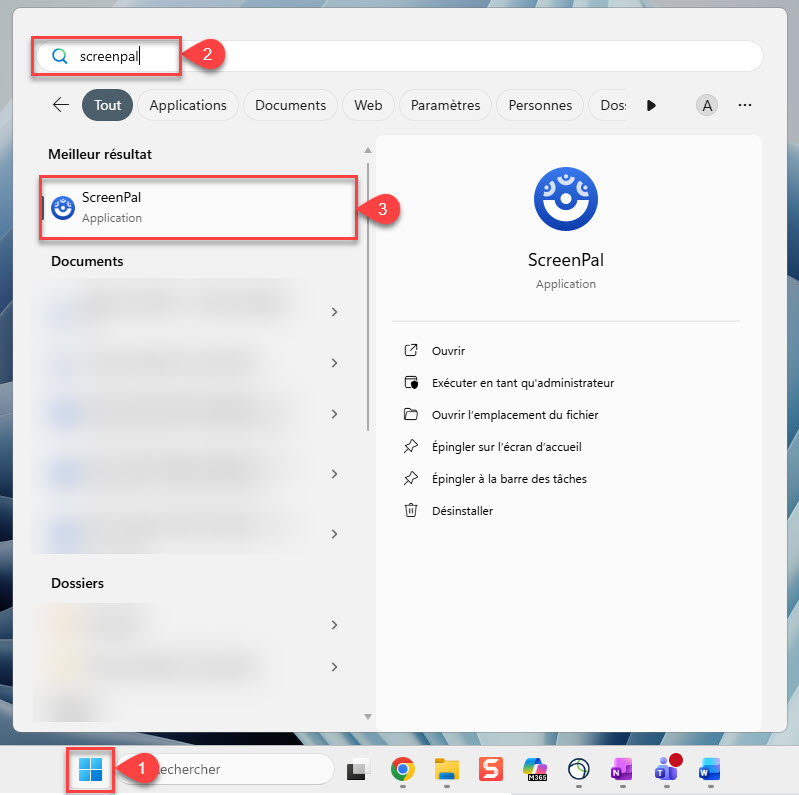The height and width of the screenshot is (795, 799).
Task: Choose Épingler sur l'écran d'accueil
Action: pyautogui.click(x=507, y=447)
